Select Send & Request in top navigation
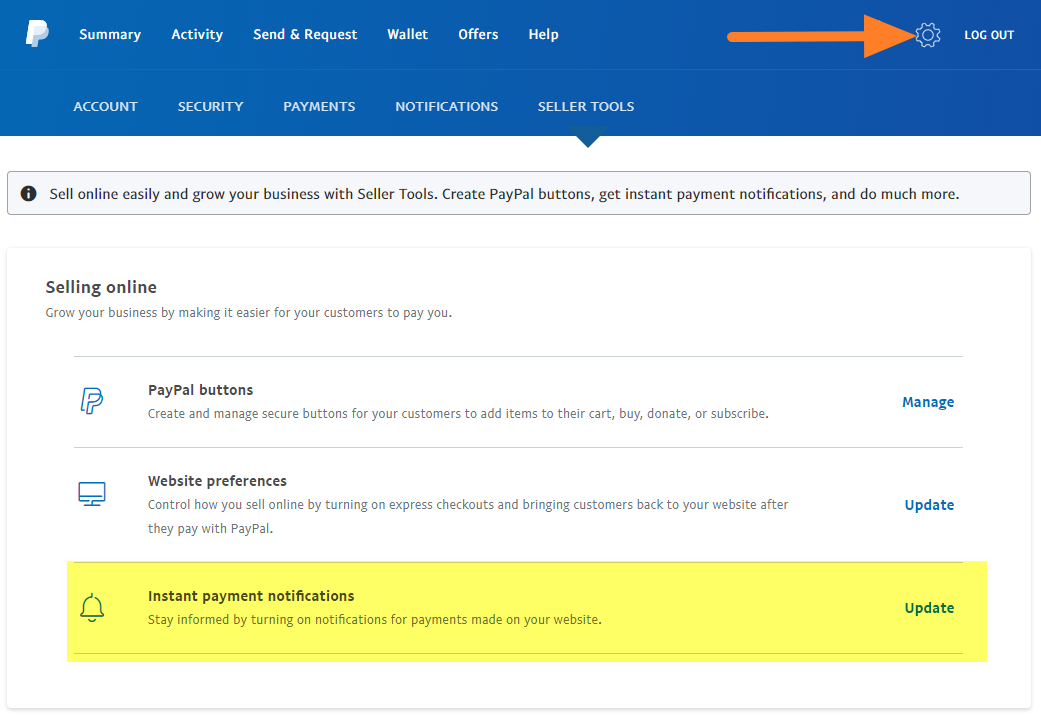This screenshot has width=1041, height=715. click(305, 34)
